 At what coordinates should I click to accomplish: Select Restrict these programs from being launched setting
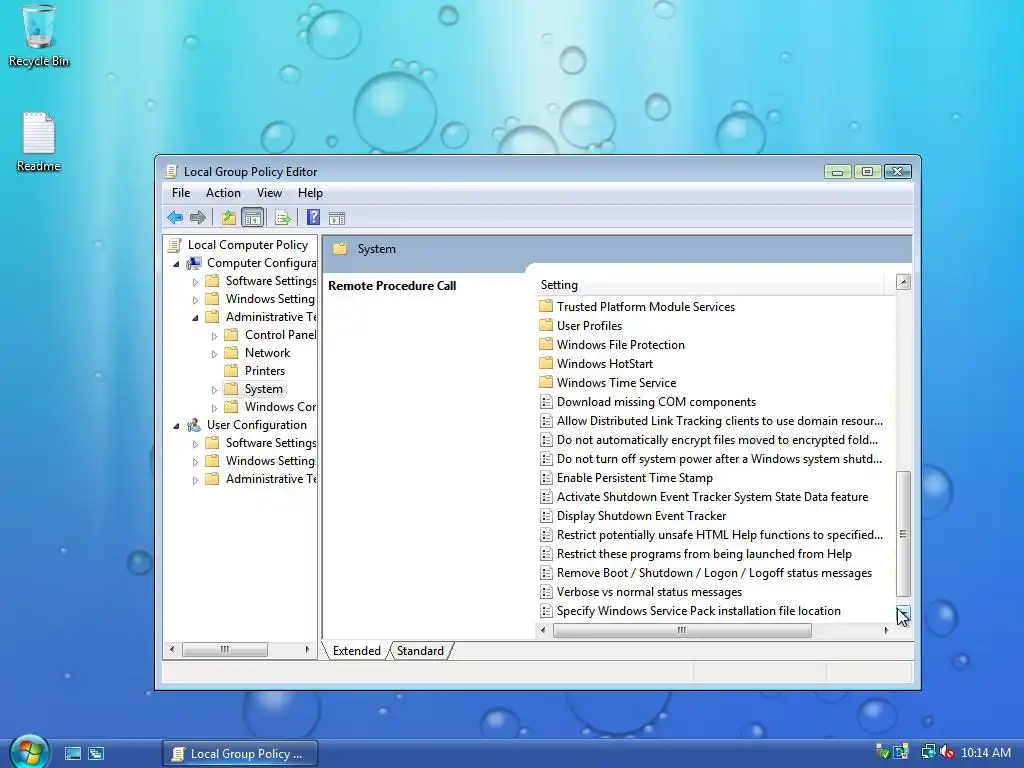[x=704, y=554]
